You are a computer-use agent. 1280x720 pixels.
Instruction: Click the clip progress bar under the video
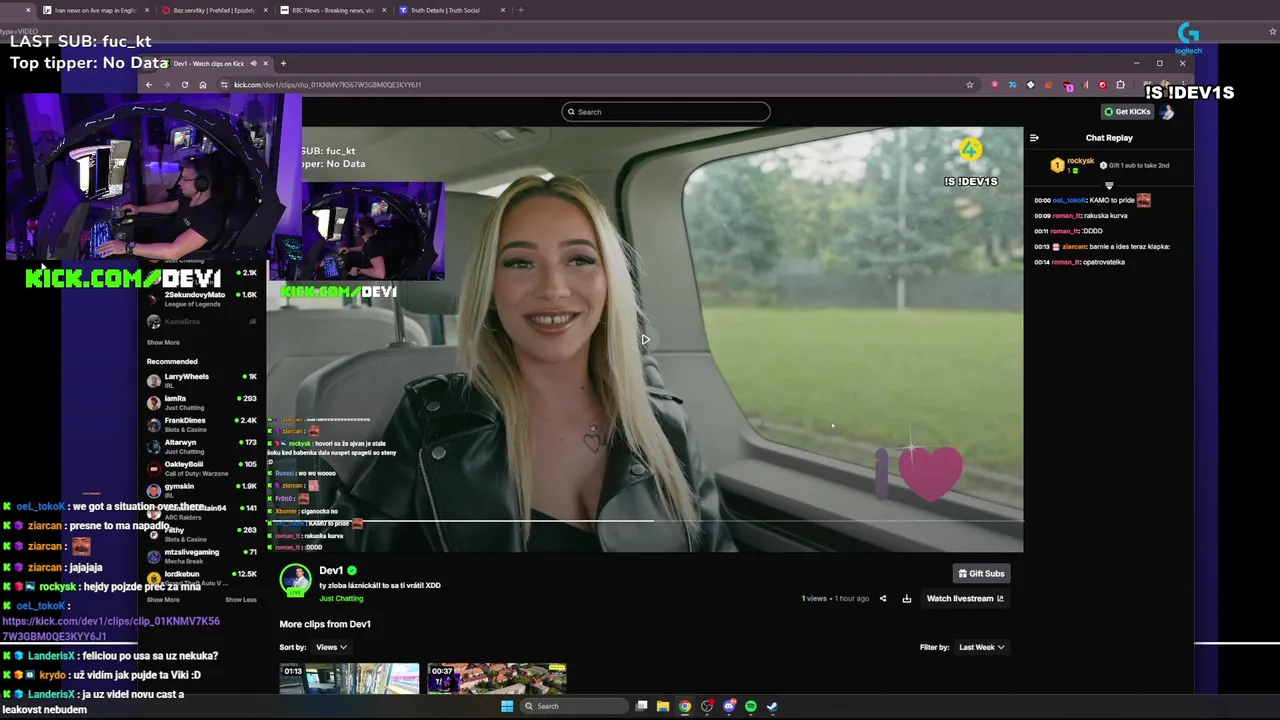click(x=645, y=521)
